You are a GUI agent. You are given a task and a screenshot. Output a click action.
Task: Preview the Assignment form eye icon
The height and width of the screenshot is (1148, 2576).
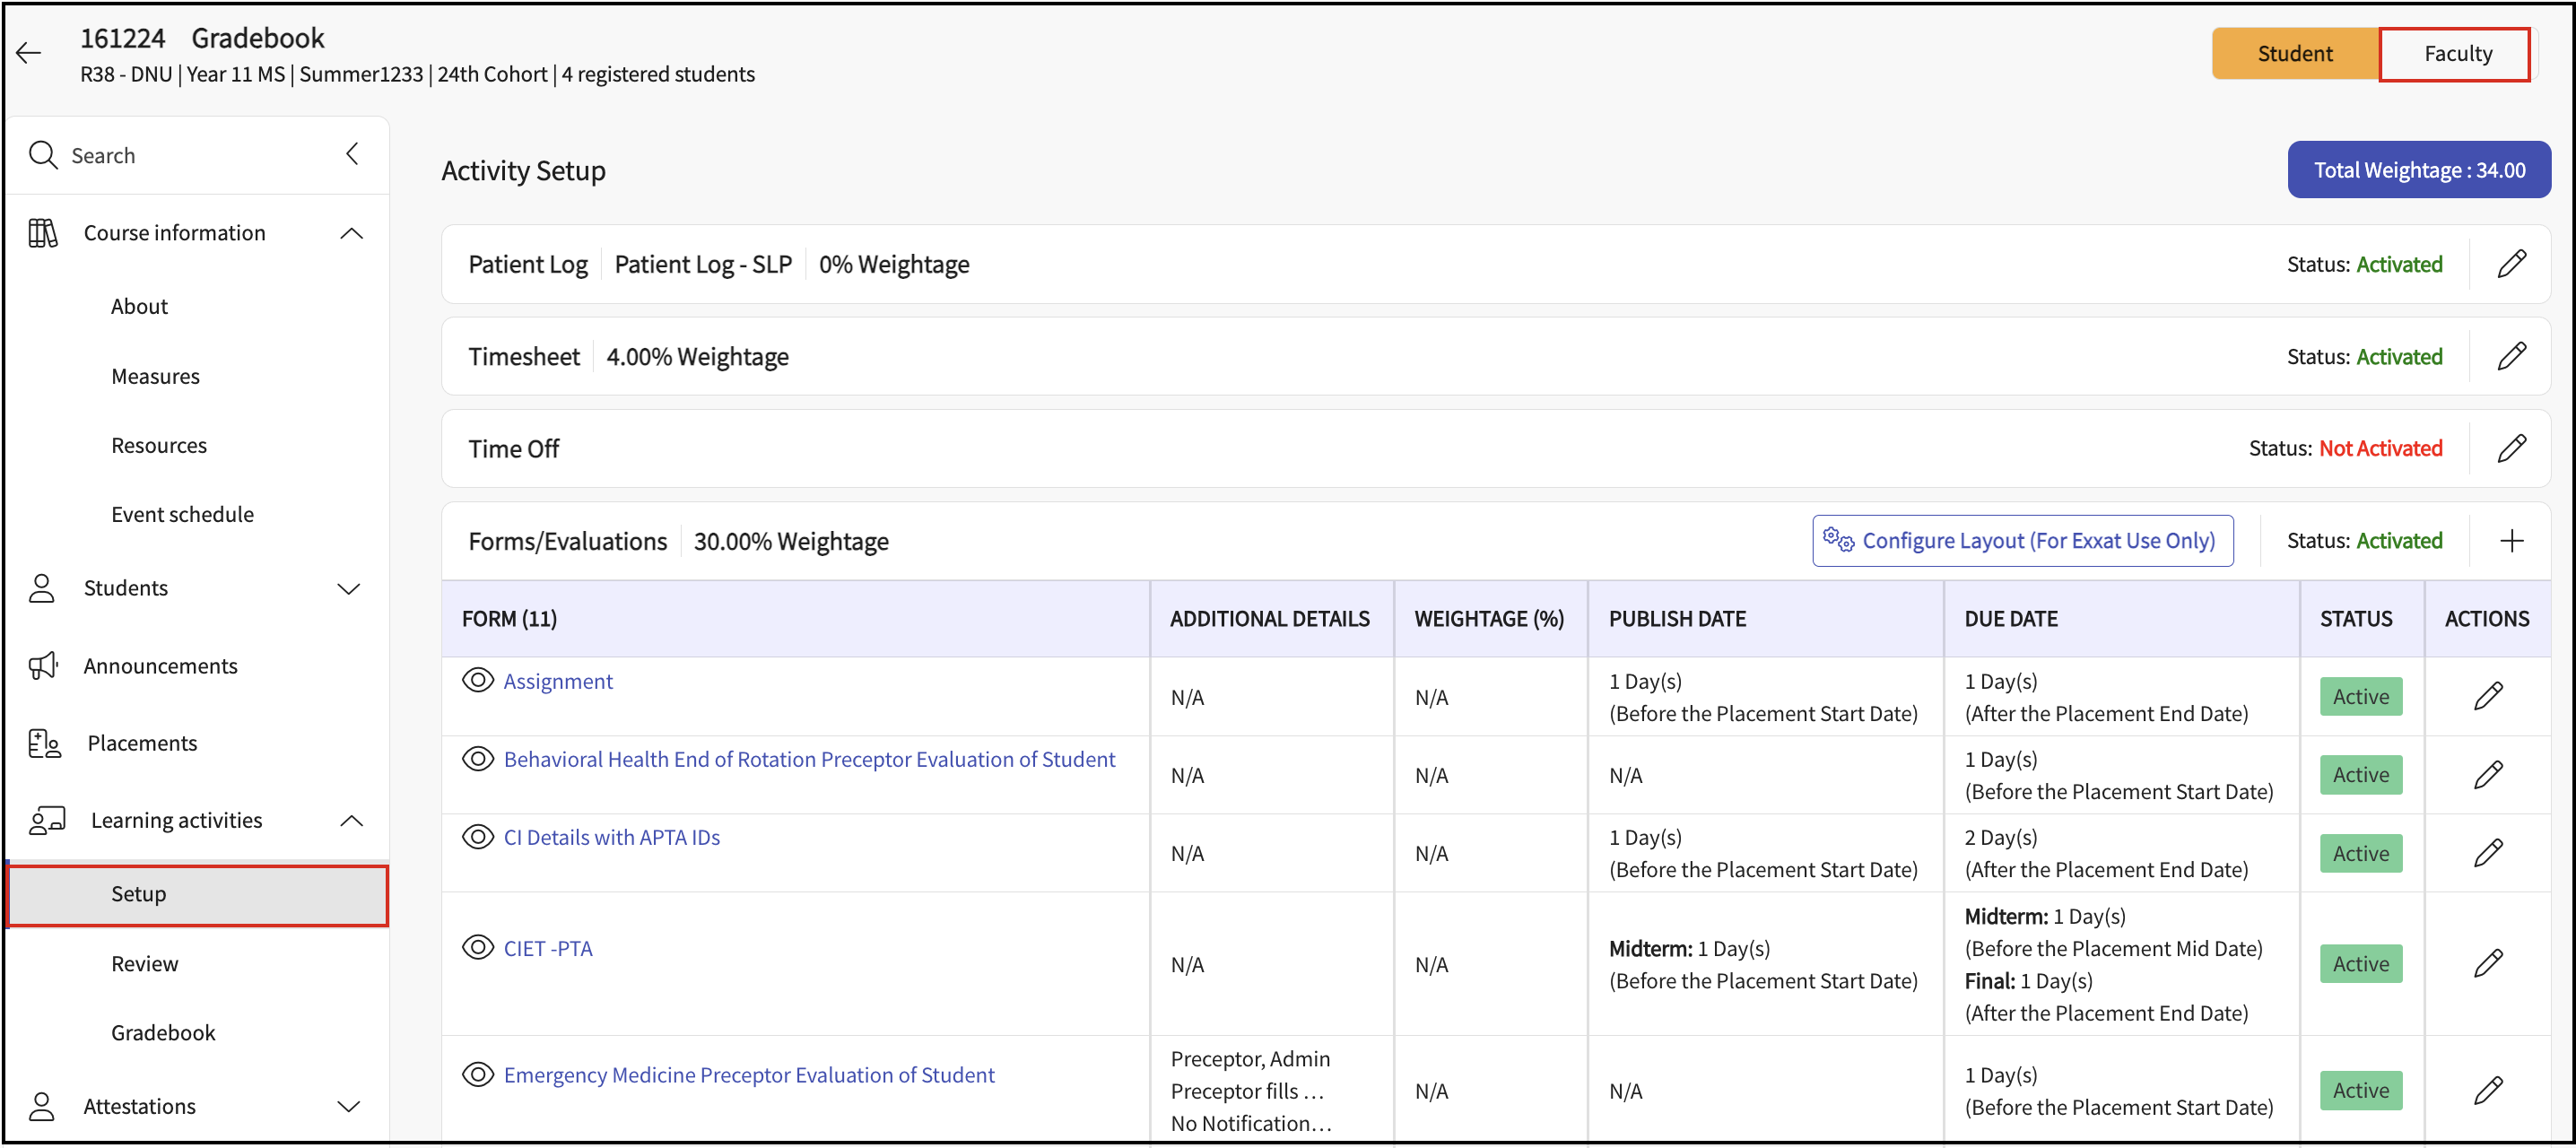(478, 681)
